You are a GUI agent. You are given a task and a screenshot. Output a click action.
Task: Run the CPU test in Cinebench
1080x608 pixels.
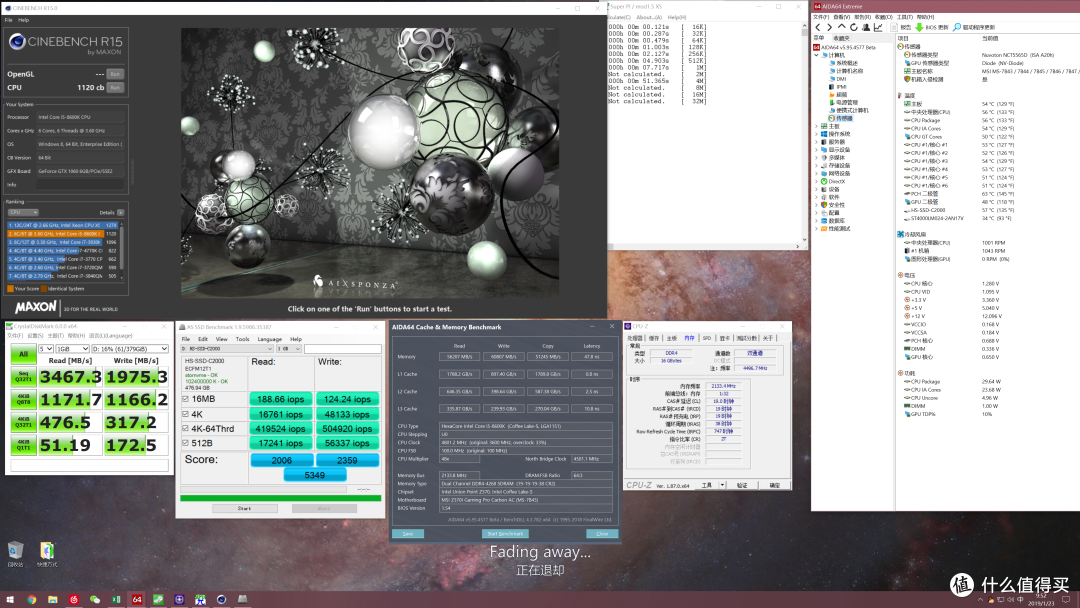pos(115,87)
